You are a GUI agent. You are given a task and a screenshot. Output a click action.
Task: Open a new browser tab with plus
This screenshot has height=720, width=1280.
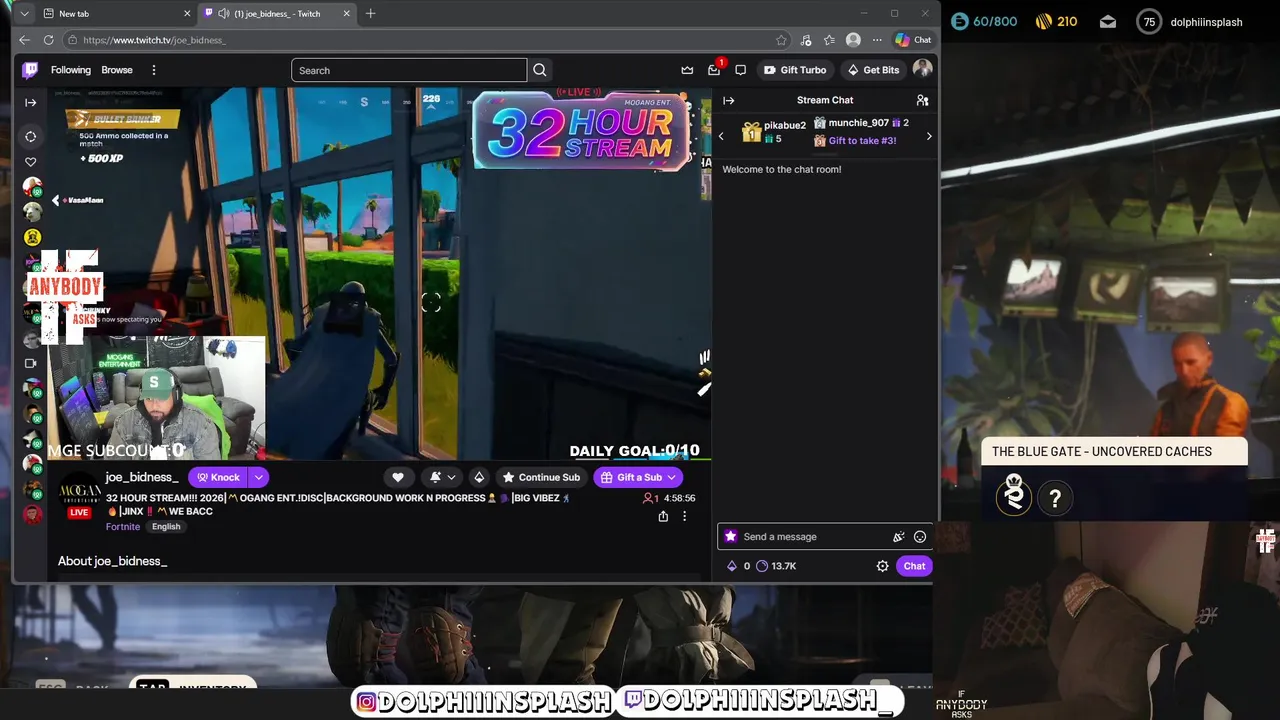371,13
